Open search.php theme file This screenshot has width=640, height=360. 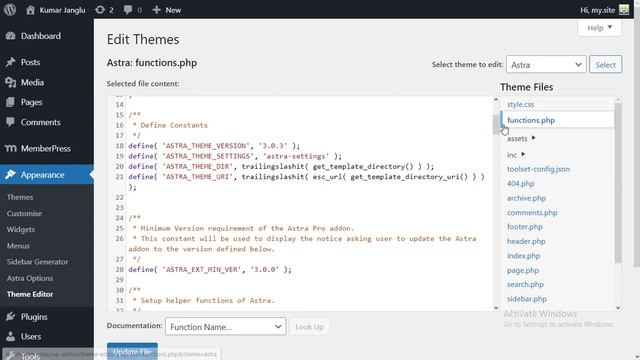pos(525,284)
